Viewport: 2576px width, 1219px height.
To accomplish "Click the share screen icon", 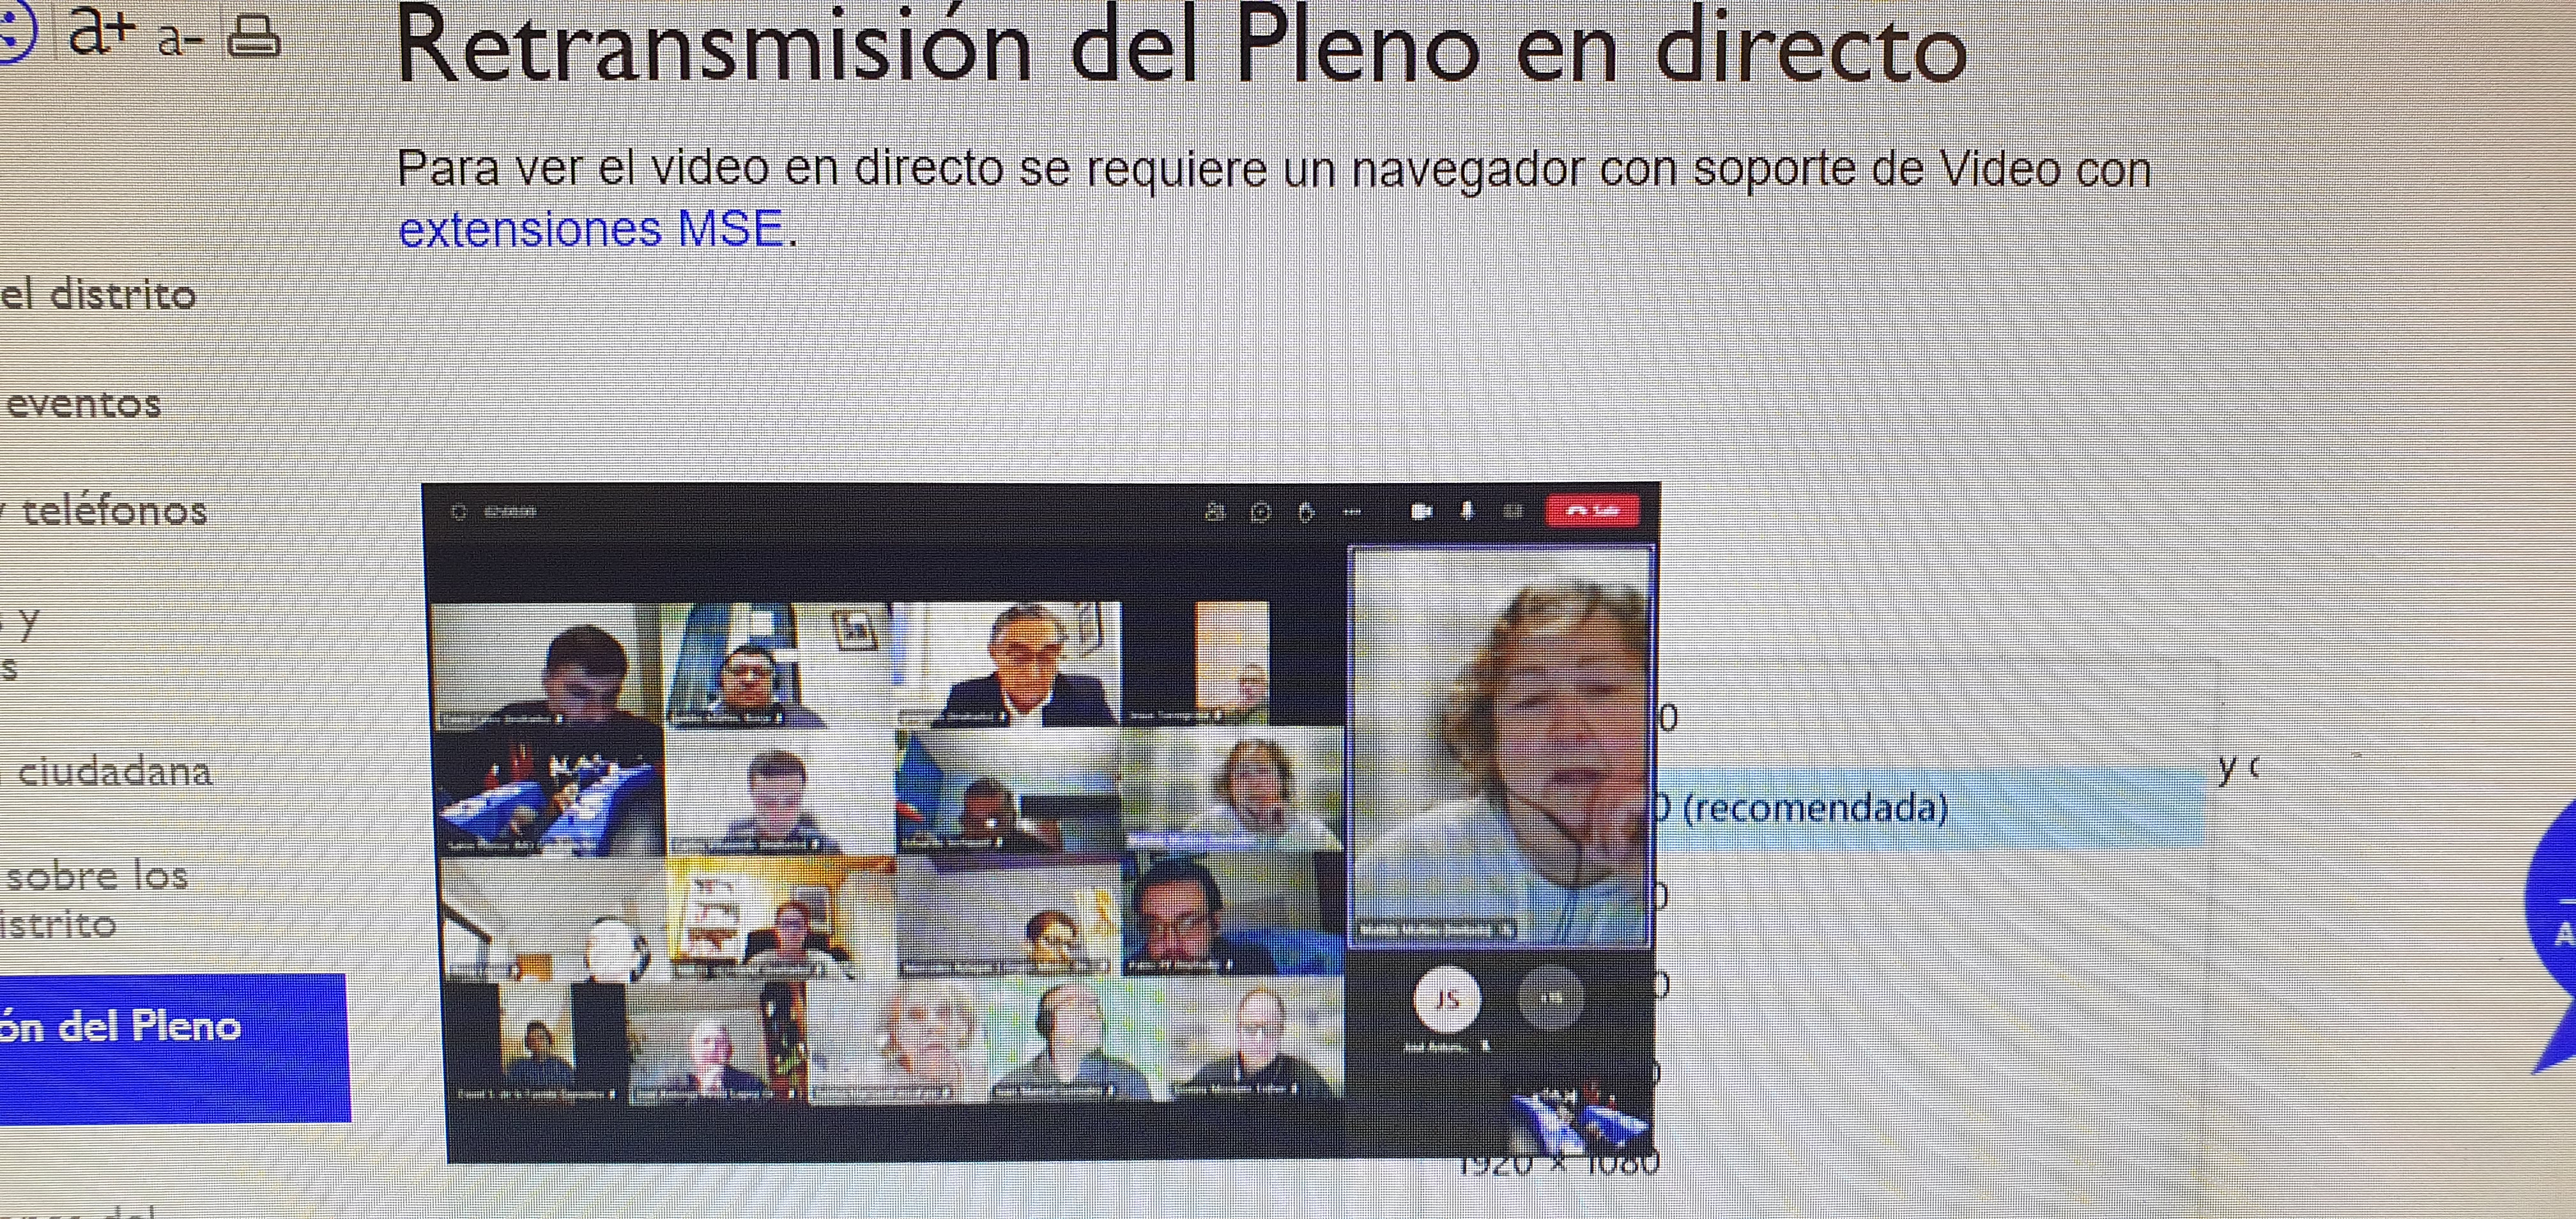I will point(1513,512).
